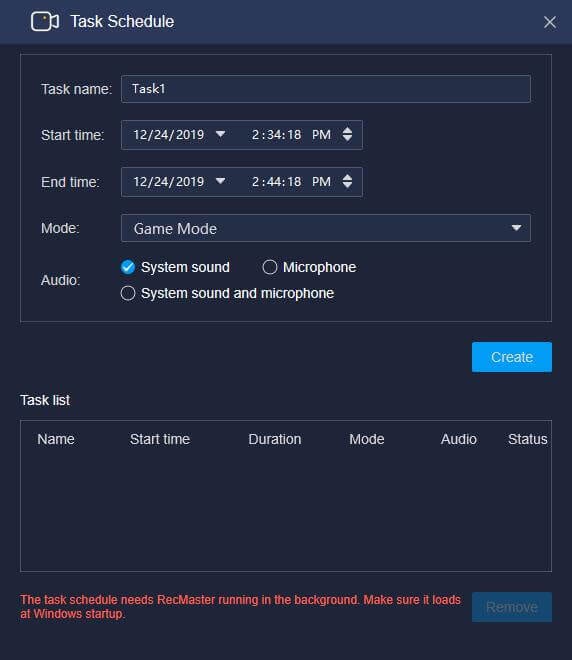Image resolution: width=572 pixels, height=660 pixels.
Task: Click the Remove button
Action: (x=512, y=607)
